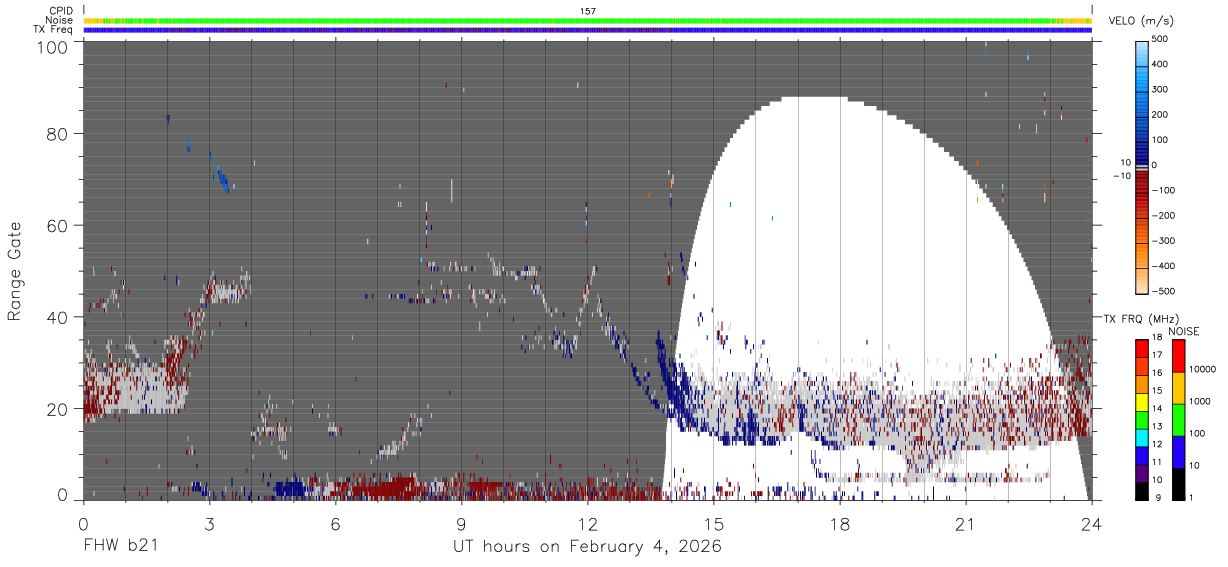Click the UT hour 12 tick label
The height and width of the screenshot is (567, 1228).
(x=587, y=523)
